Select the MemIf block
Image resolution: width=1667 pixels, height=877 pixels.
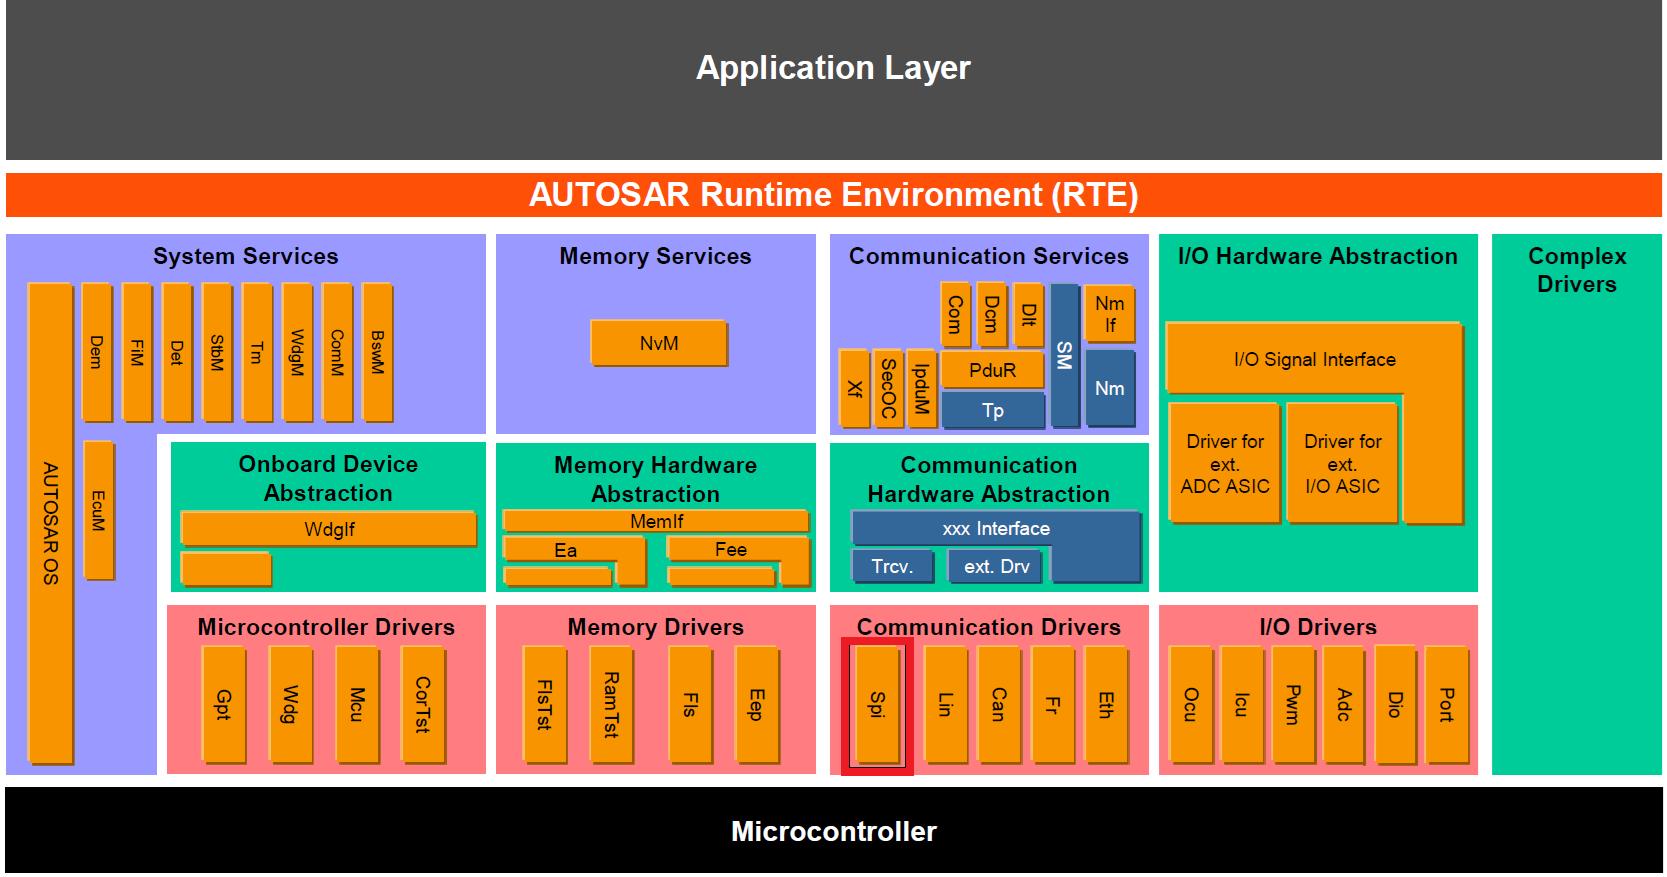656,521
